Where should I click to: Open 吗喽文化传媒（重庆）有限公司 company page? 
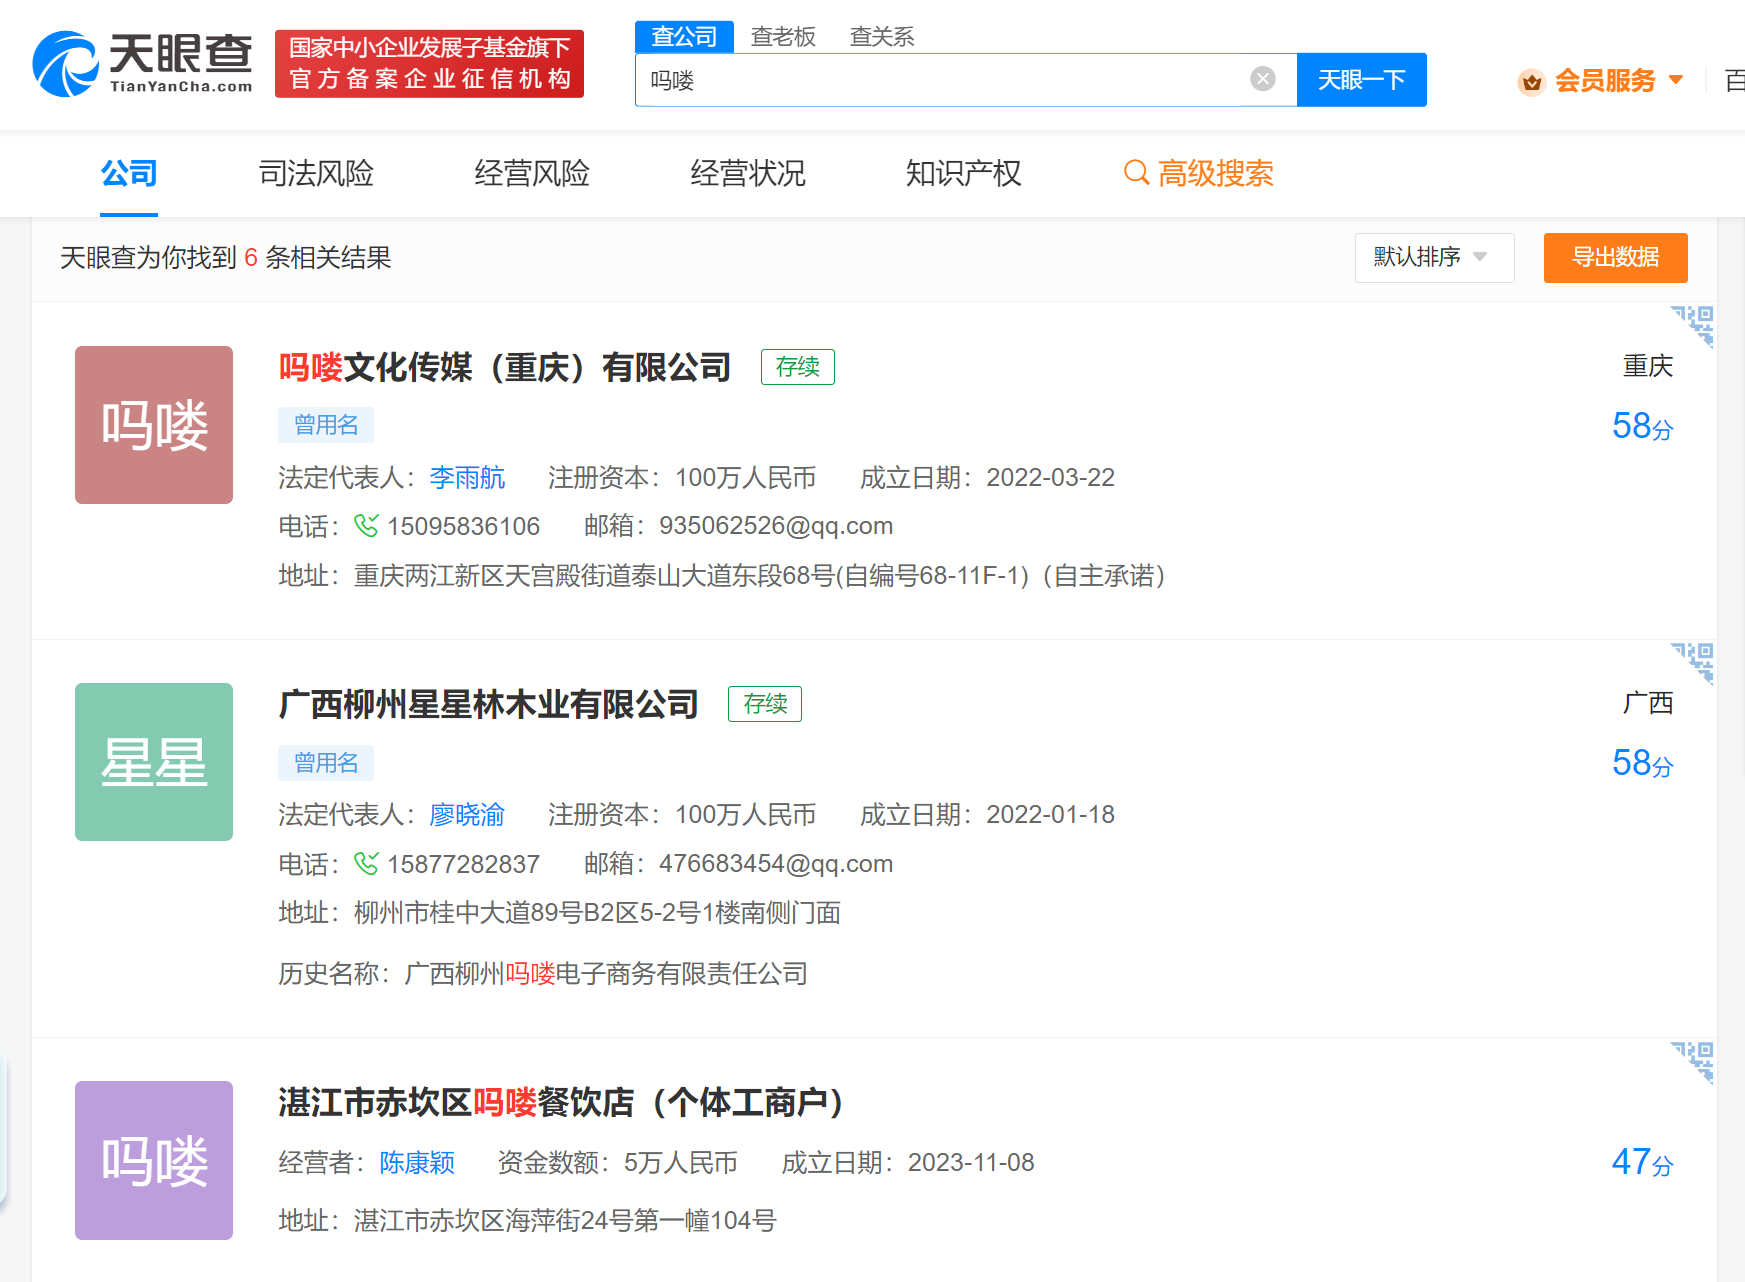505,367
